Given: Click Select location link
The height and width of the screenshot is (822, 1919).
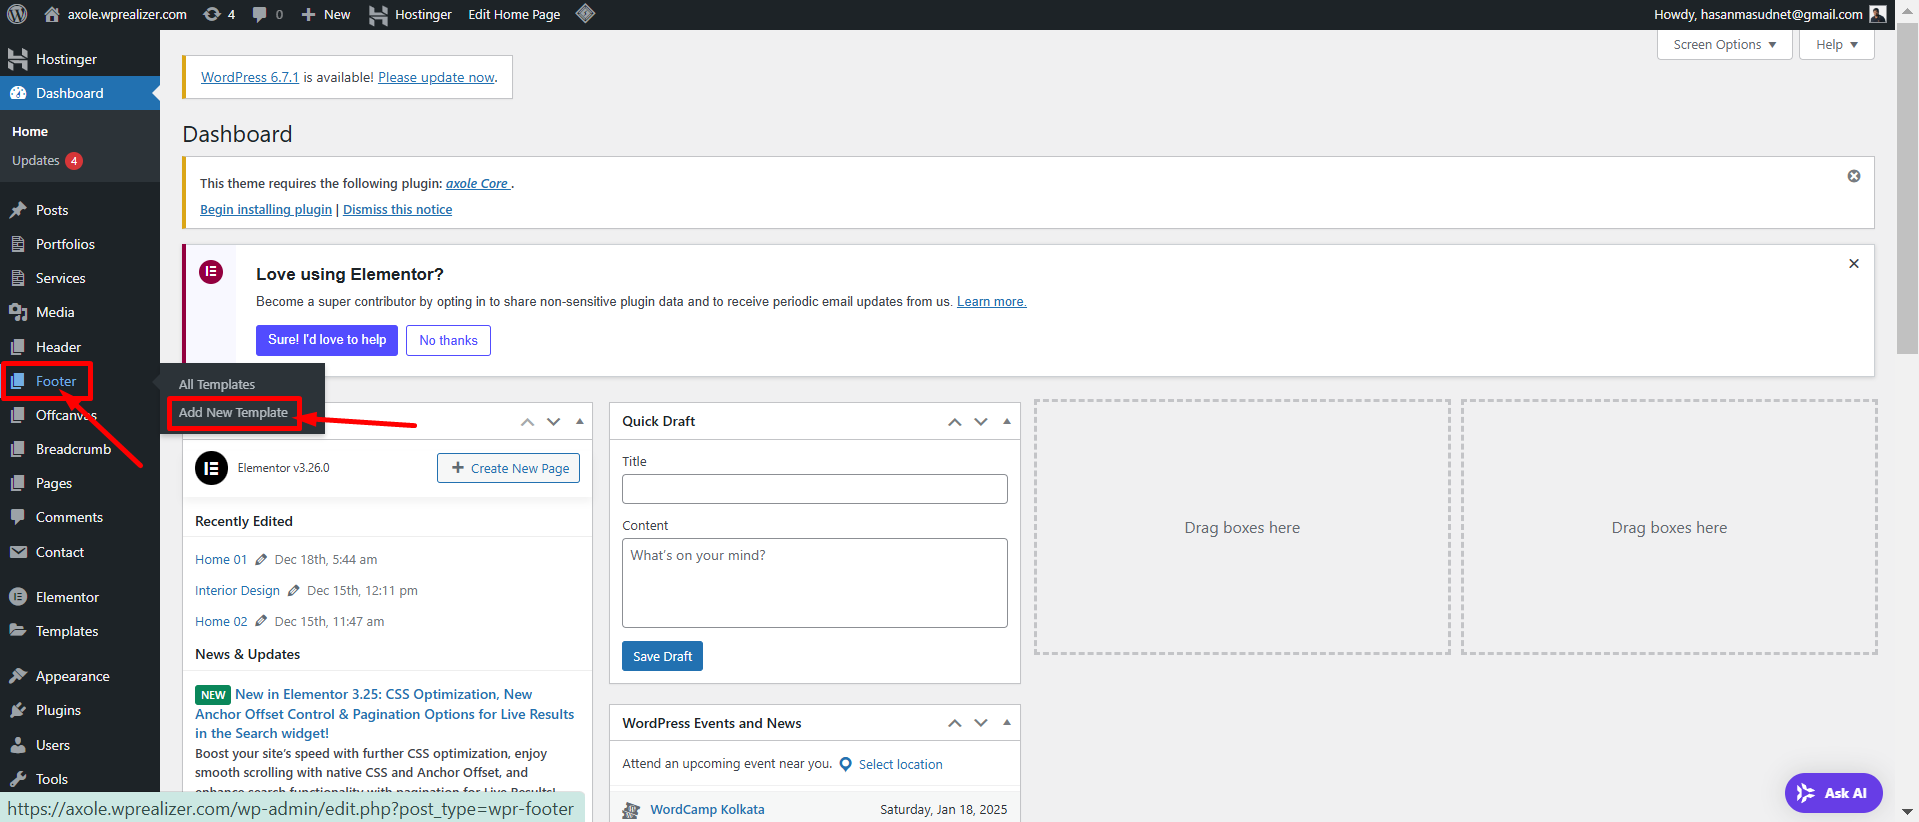Looking at the screenshot, I should point(900,764).
